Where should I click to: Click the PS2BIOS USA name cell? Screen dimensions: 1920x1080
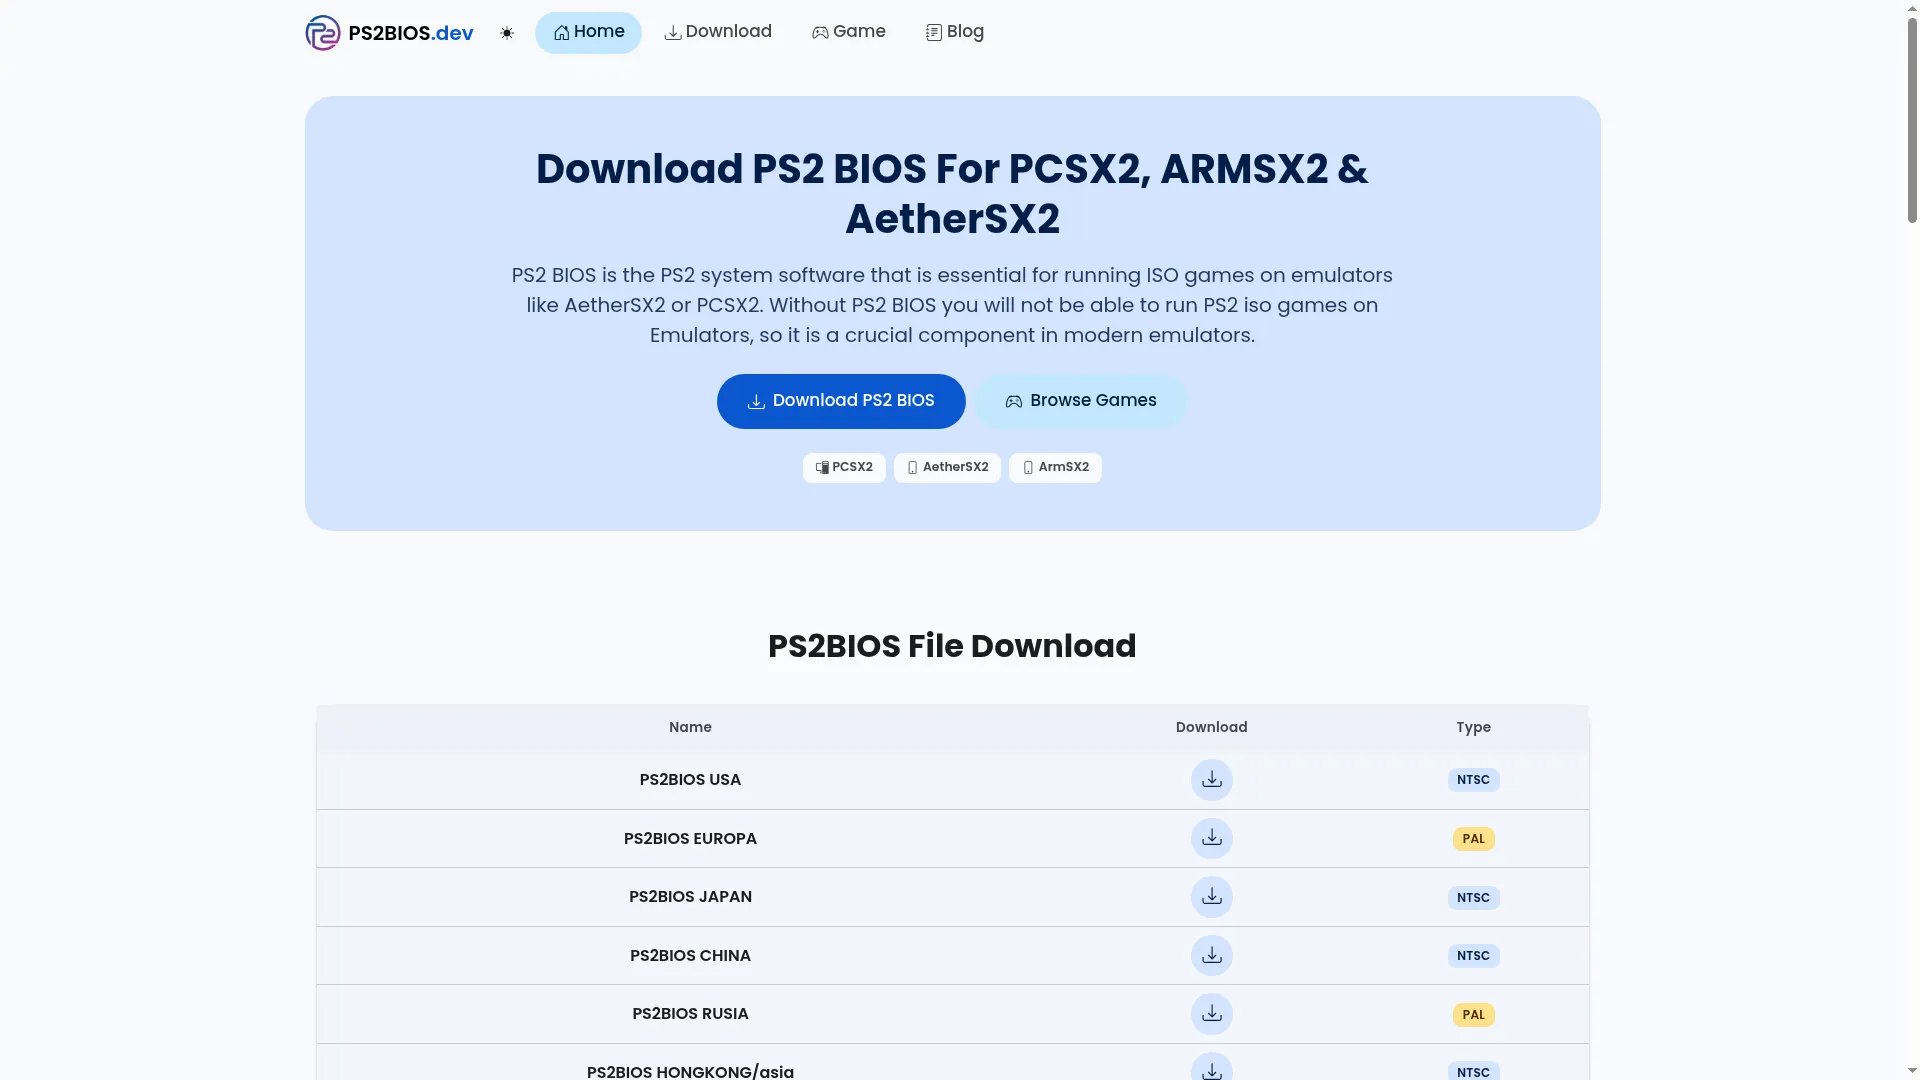(690, 780)
